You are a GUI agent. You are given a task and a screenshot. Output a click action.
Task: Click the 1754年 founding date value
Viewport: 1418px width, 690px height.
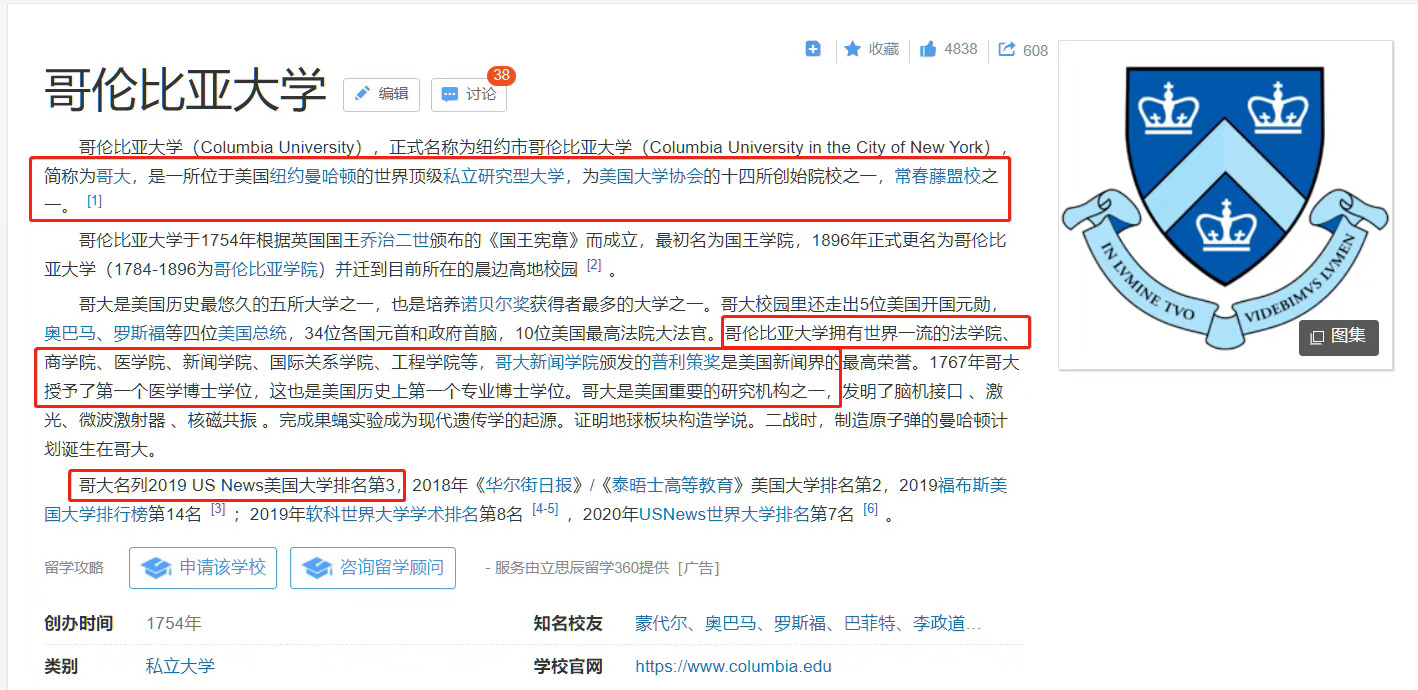(x=174, y=624)
